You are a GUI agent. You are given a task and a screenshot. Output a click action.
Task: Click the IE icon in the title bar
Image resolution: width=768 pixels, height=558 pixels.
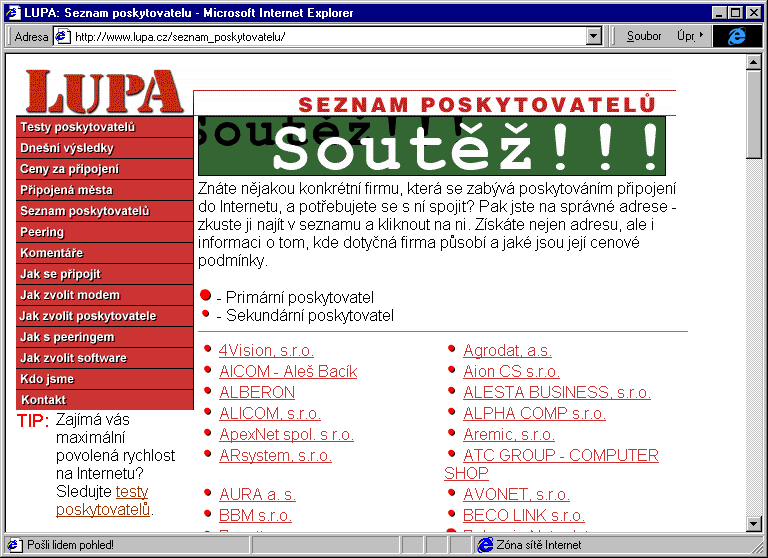(x=13, y=12)
